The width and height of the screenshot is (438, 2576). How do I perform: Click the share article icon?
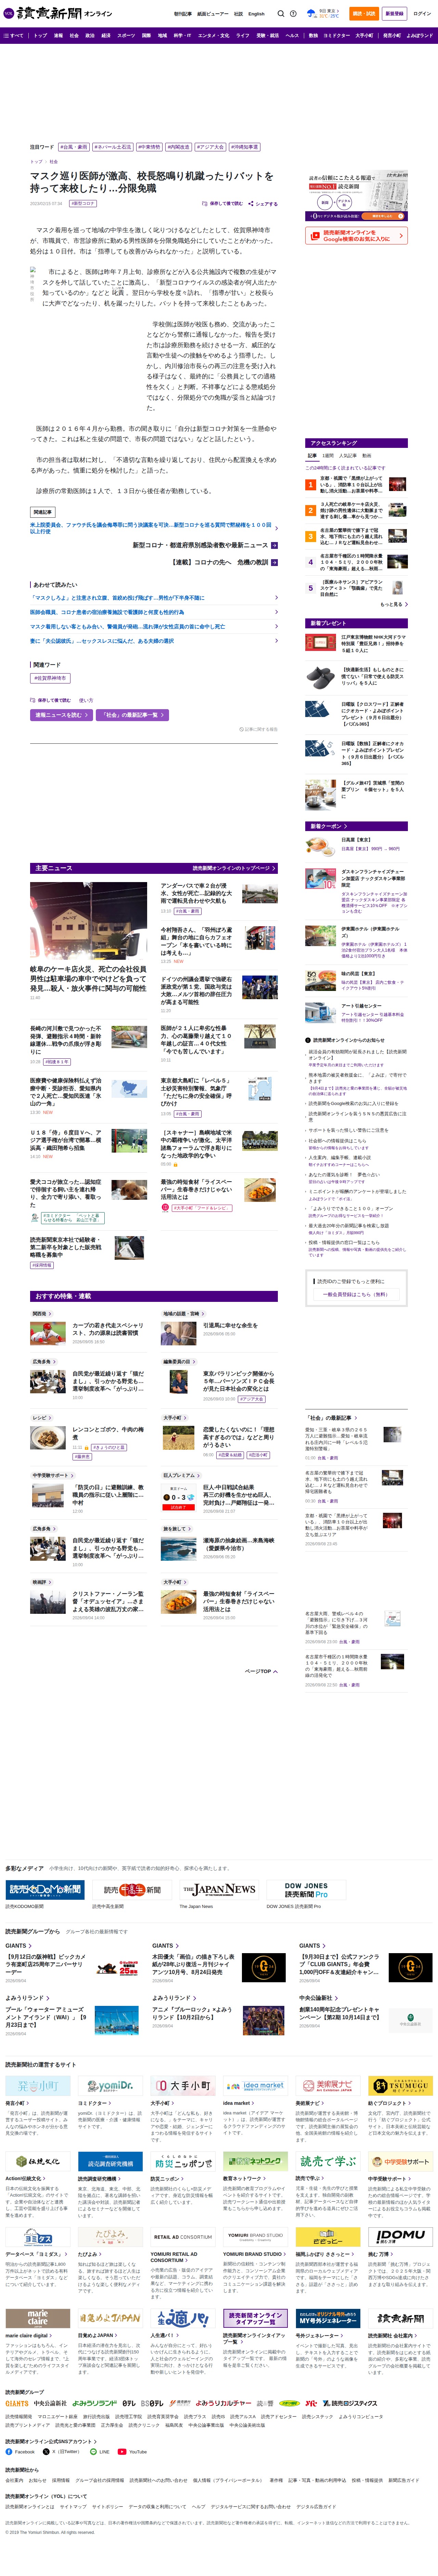tap(251, 203)
